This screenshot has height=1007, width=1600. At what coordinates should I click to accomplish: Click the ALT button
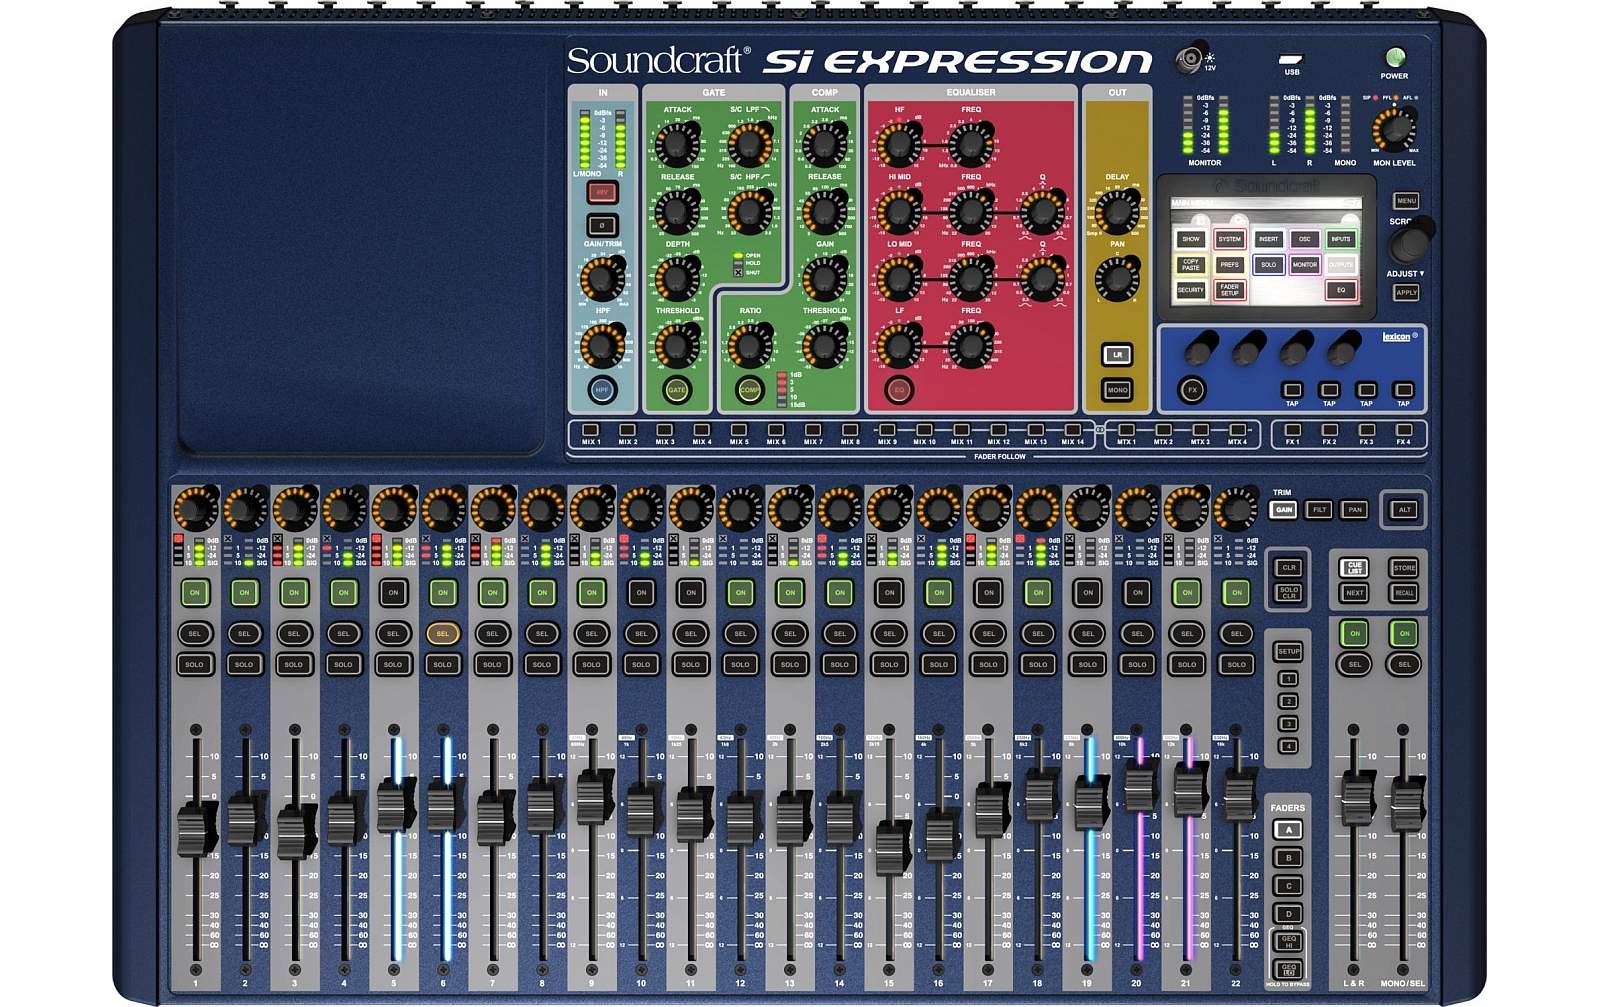coord(1404,510)
